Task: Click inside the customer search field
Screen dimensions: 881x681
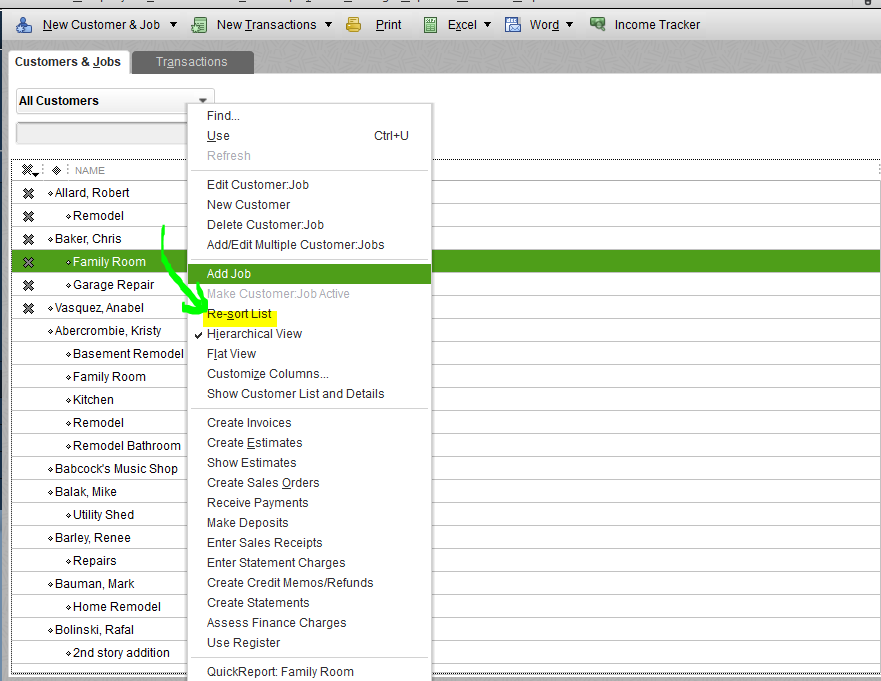Action: pos(100,133)
